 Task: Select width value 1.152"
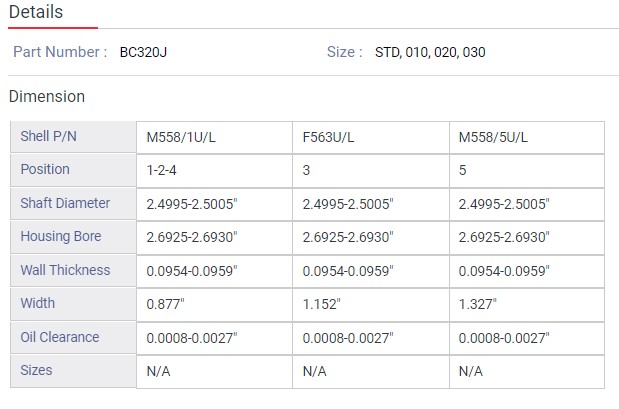coord(321,304)
